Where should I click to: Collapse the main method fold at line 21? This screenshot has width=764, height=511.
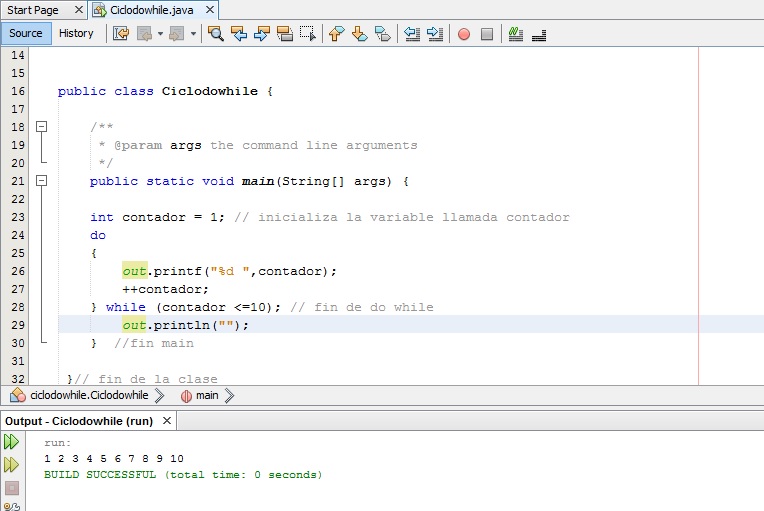tap(41, 181)
